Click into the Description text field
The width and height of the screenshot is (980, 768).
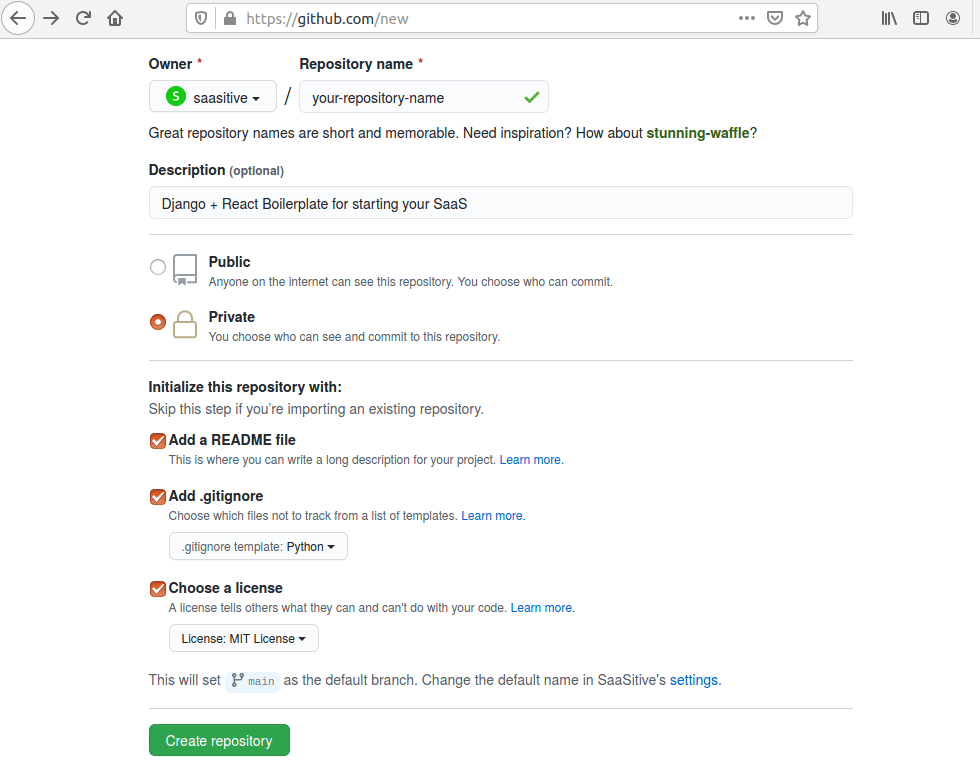pyautogui.click(x=500, y=203)
